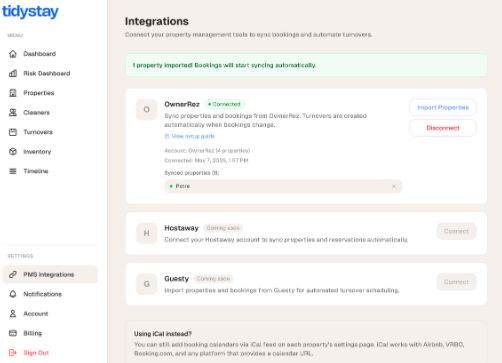The image size is (502, 363).
Task: Click the Hostaway integration title
Action: click(x=181, y=228)
